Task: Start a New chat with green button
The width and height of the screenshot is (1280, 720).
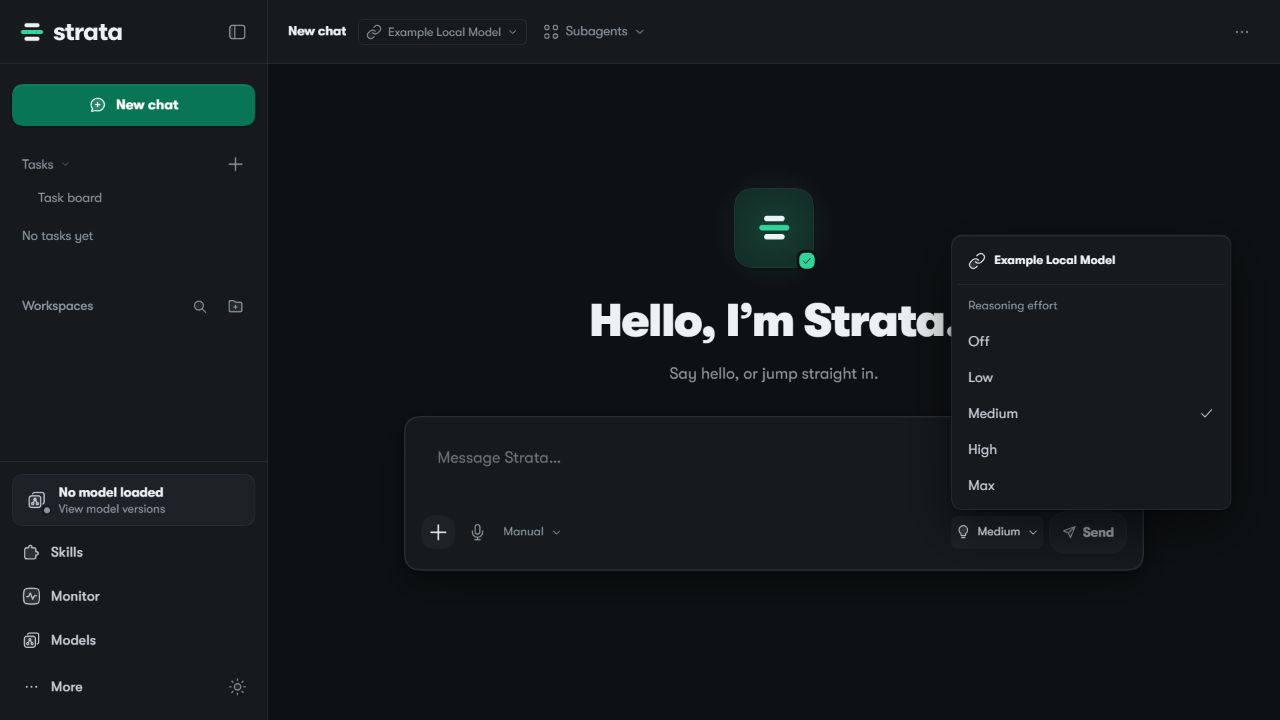Action: pyautogui.click(x=133, y=105)
